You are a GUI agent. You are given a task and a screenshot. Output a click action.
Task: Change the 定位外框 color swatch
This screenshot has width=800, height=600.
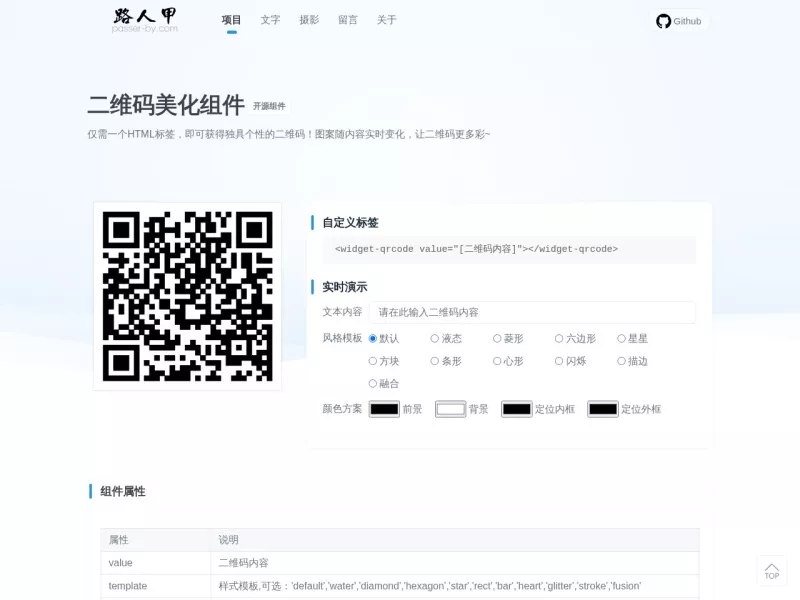click(x=603, y=409)
